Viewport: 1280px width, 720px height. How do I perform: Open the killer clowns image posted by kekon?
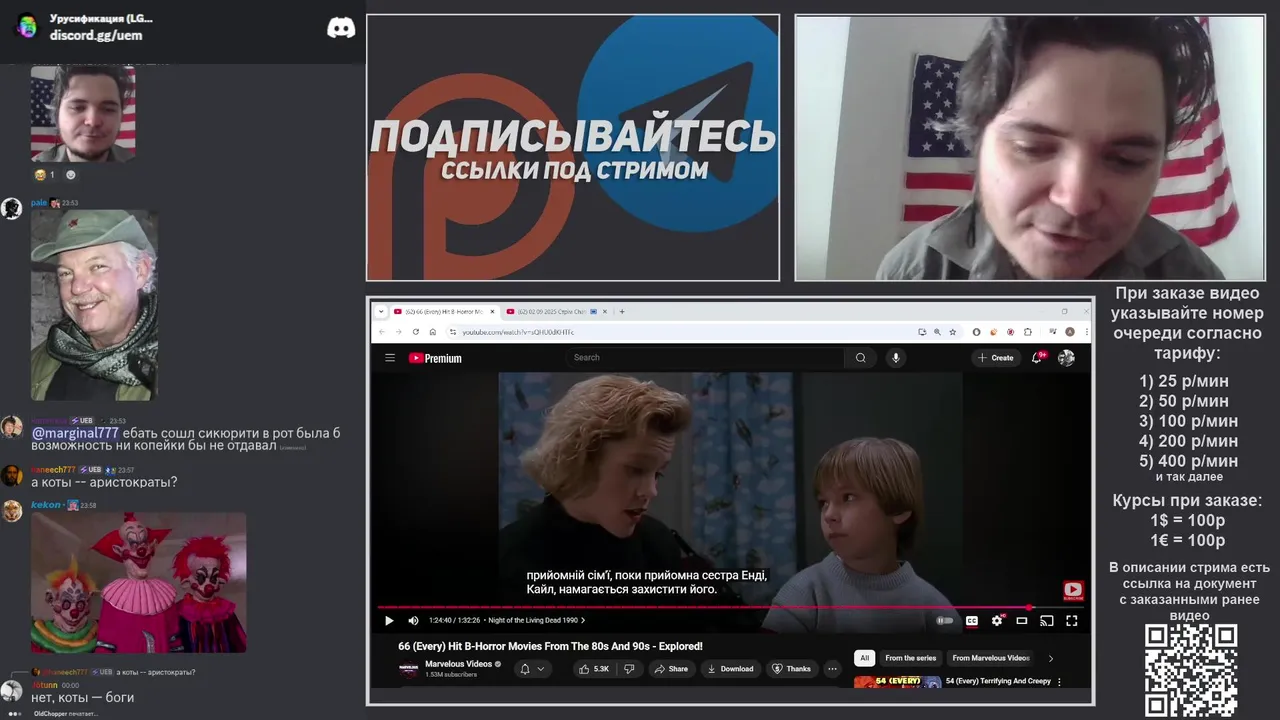pos(138,583)
